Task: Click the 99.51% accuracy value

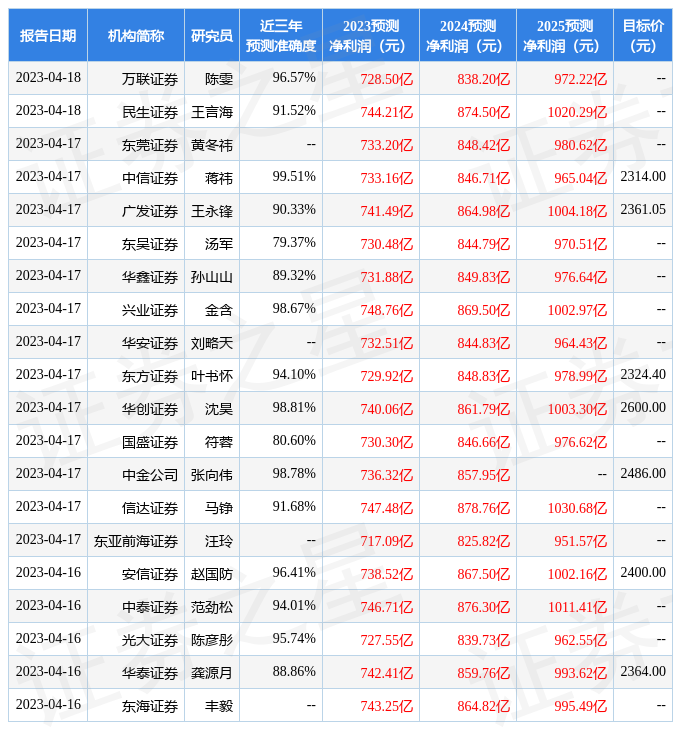Action: click(294, 176)
